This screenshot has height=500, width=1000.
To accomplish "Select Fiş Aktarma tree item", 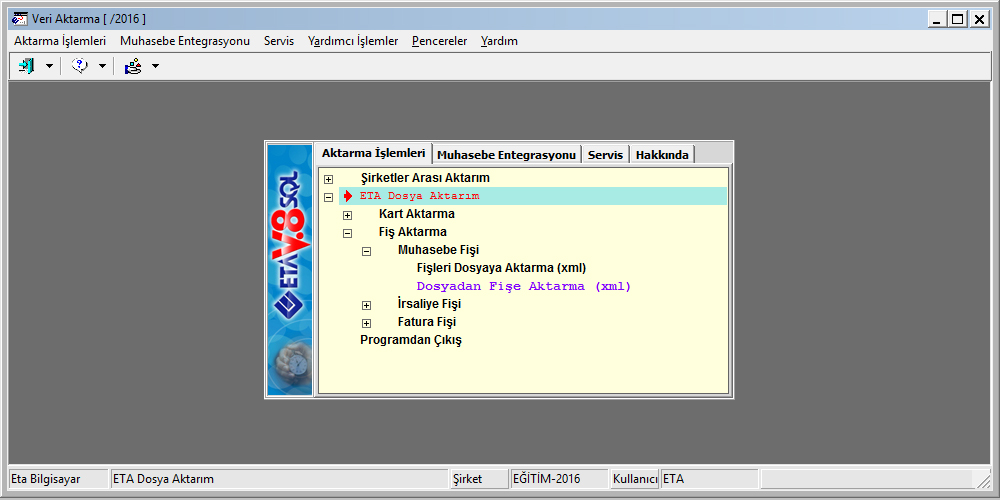I will point(413,232).
